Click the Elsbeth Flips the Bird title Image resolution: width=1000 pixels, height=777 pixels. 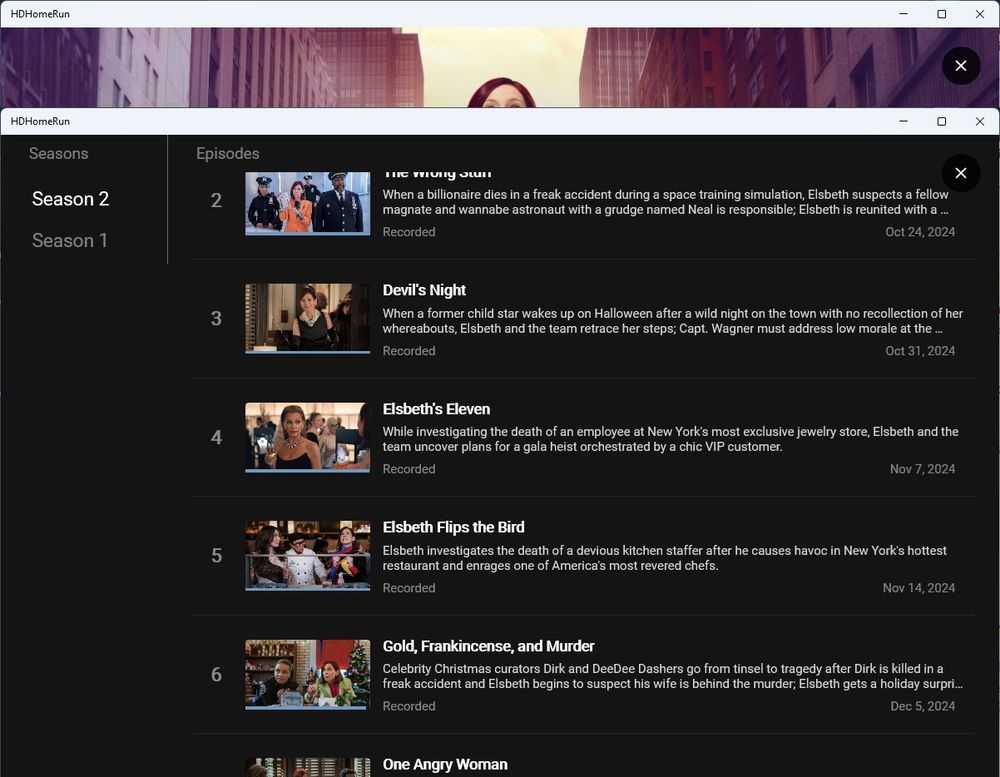[x=453, y=528]
